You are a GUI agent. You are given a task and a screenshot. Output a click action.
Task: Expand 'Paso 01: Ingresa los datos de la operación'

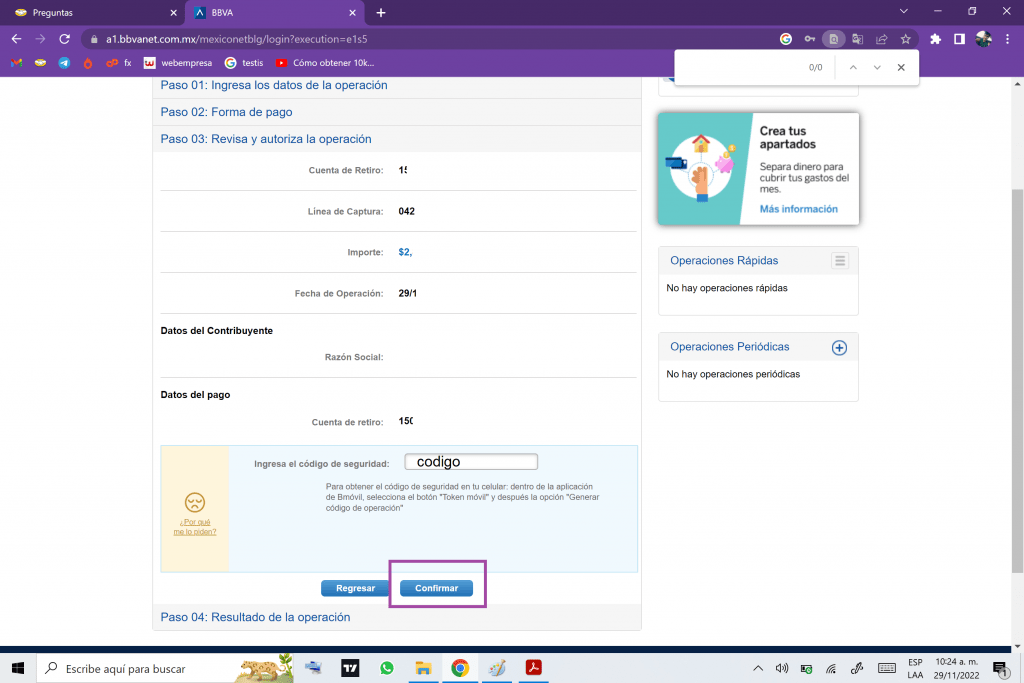[274, 85]
